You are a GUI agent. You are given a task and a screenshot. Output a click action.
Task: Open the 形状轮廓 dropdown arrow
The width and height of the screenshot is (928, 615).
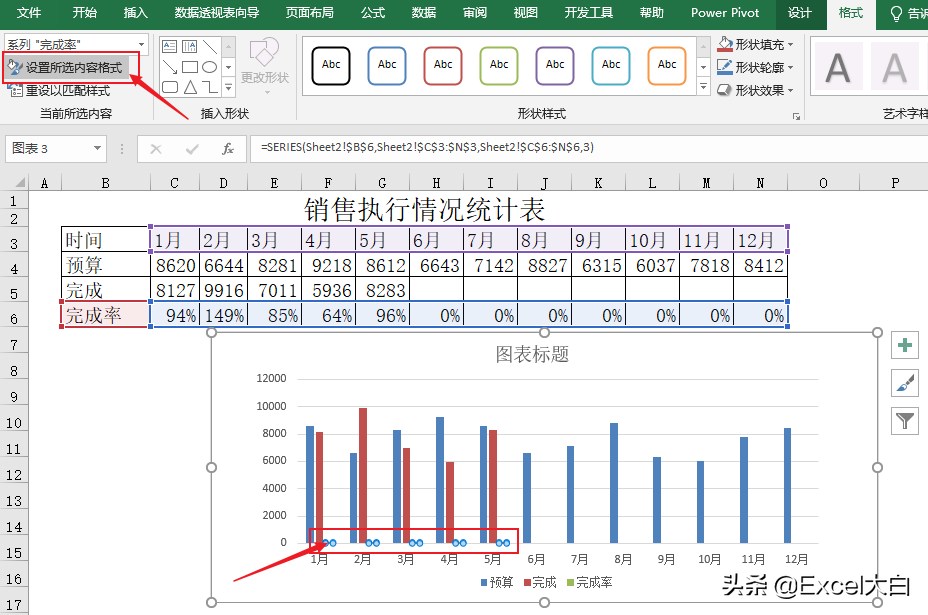coord(790,67)
